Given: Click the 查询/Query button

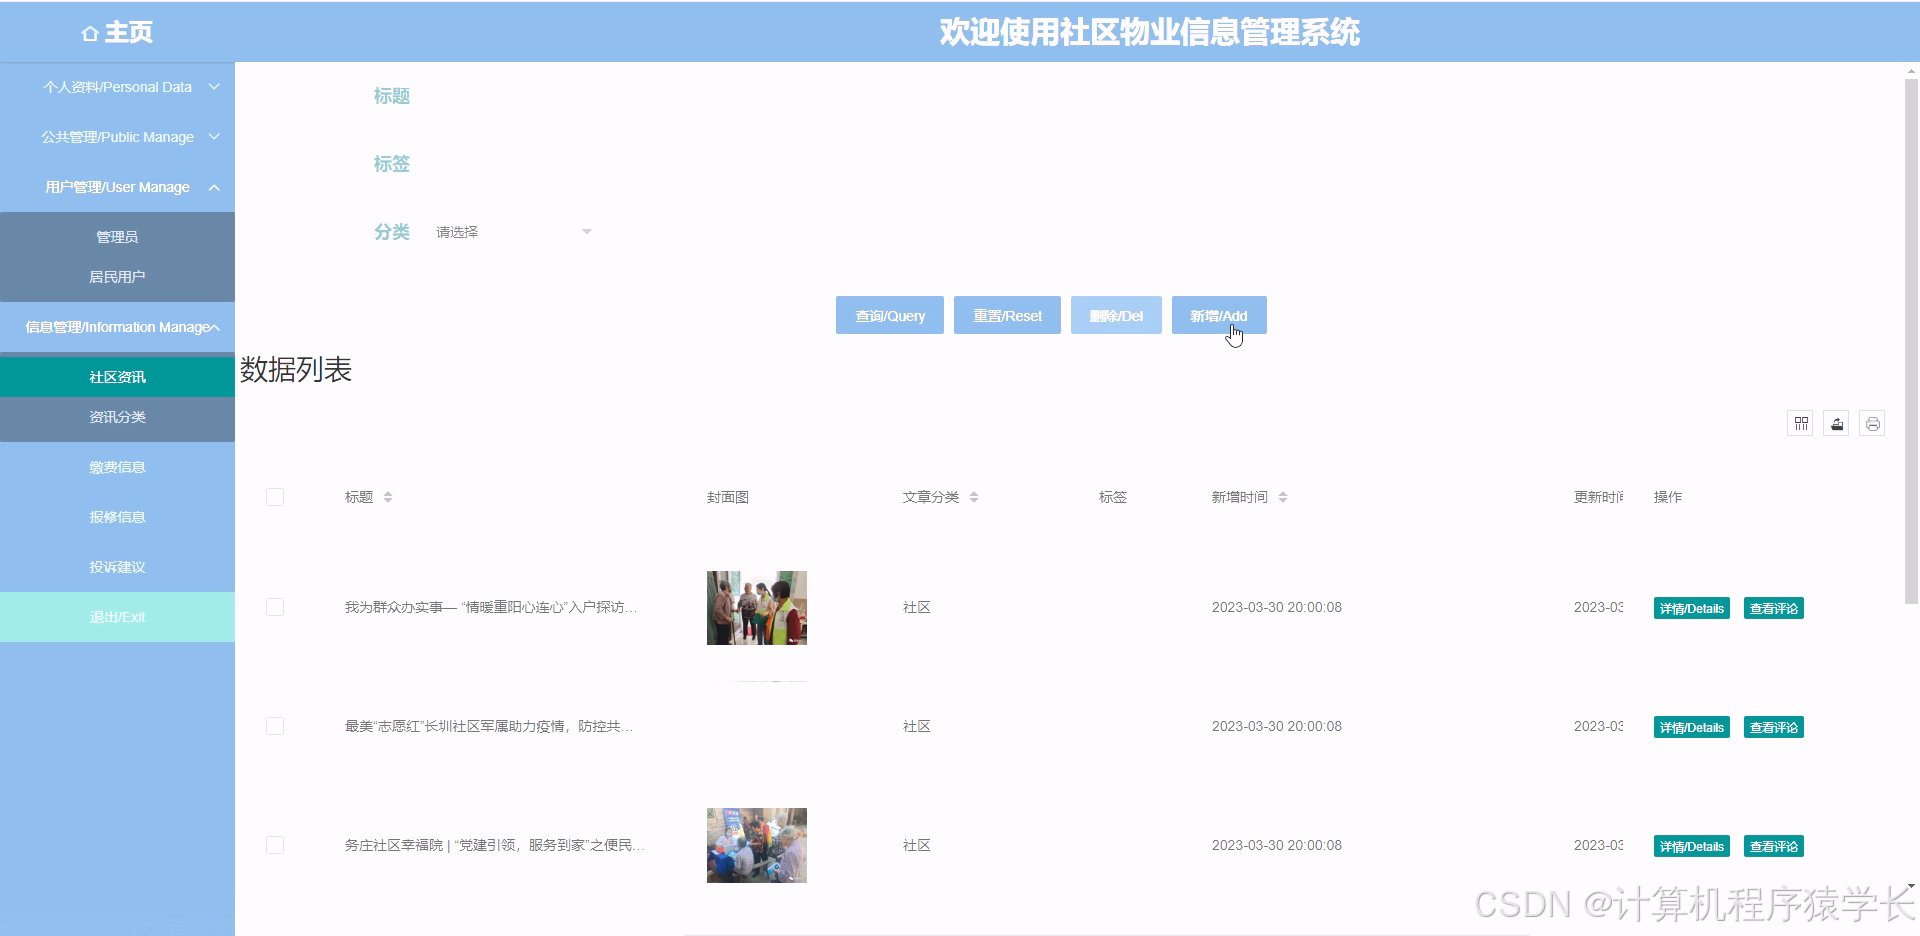Looking at the screenshot, I should coord(890,316).
